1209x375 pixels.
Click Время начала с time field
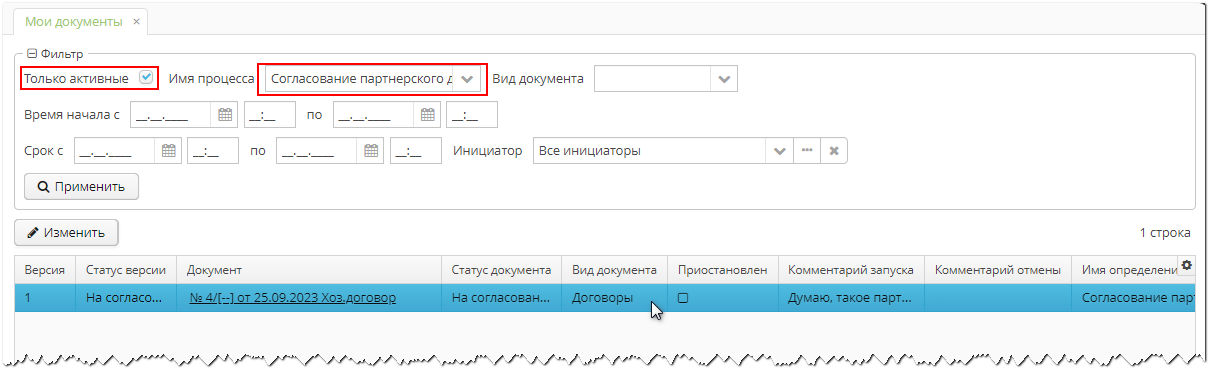(270, 115)
